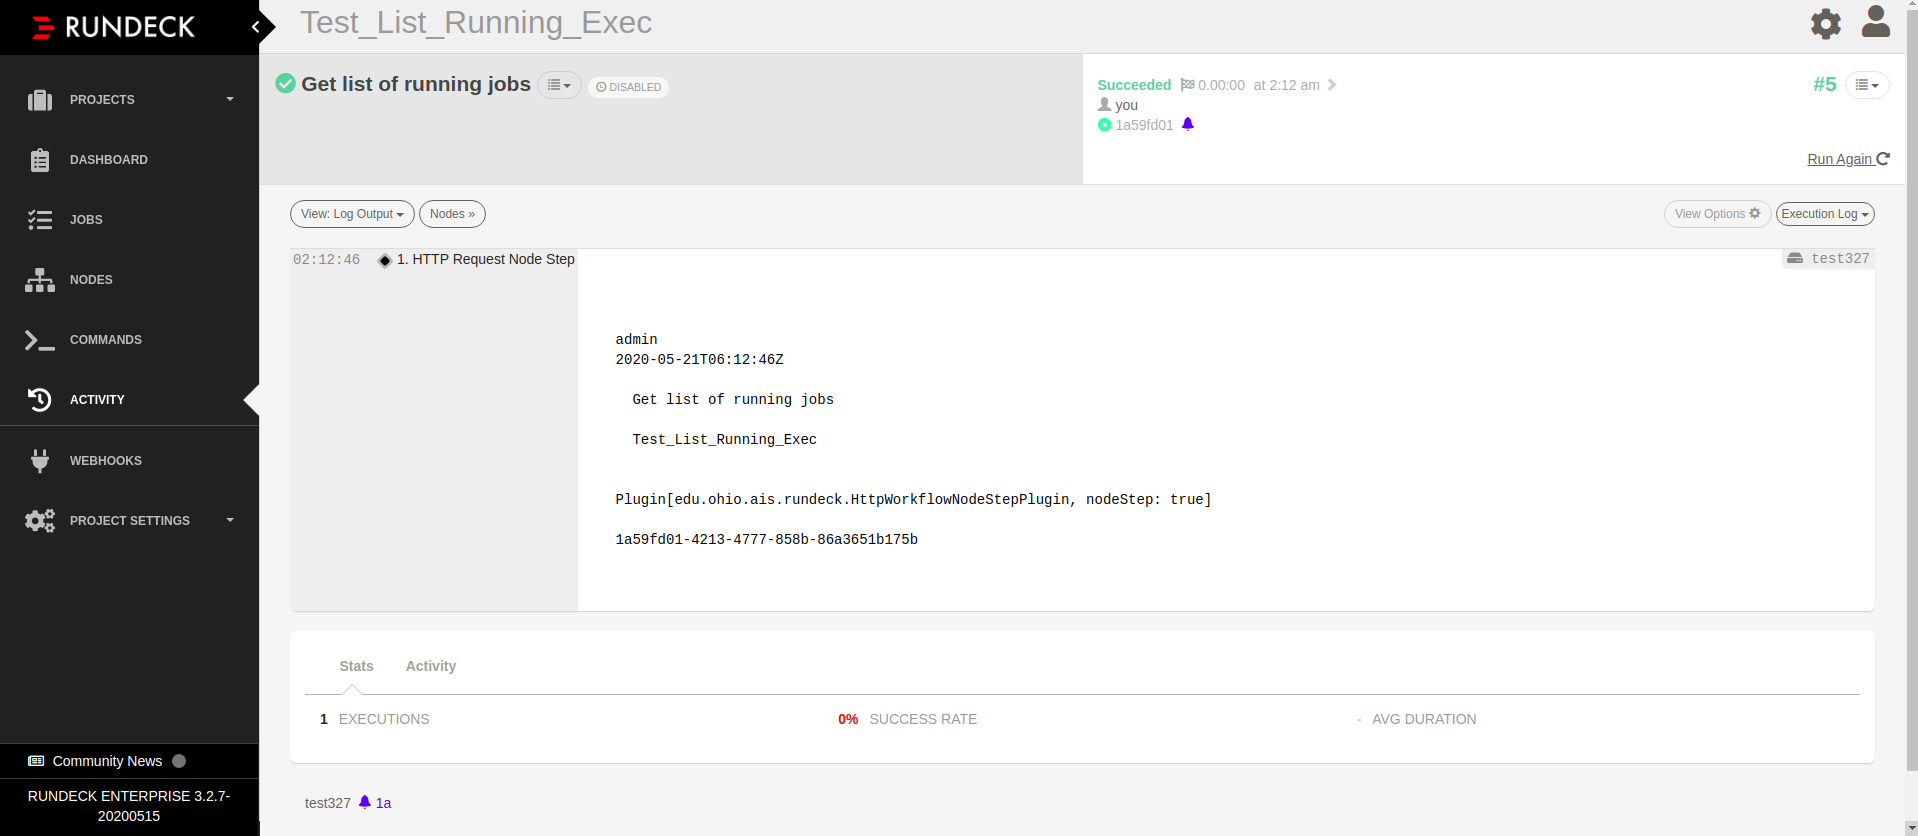This screenshot has height=836, width=1918.
Task: Expand Project Settings in the sidebar
Action: 129,521
